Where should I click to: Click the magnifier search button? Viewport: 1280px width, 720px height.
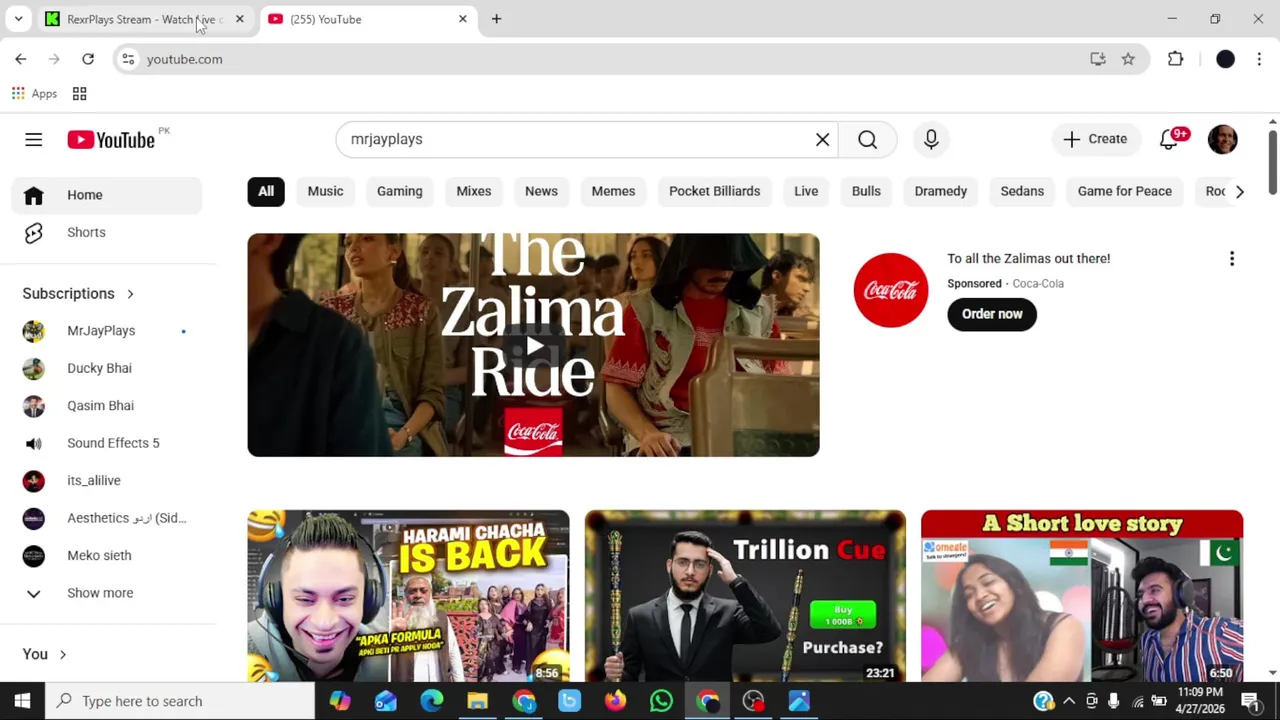[x=867, y=139]
